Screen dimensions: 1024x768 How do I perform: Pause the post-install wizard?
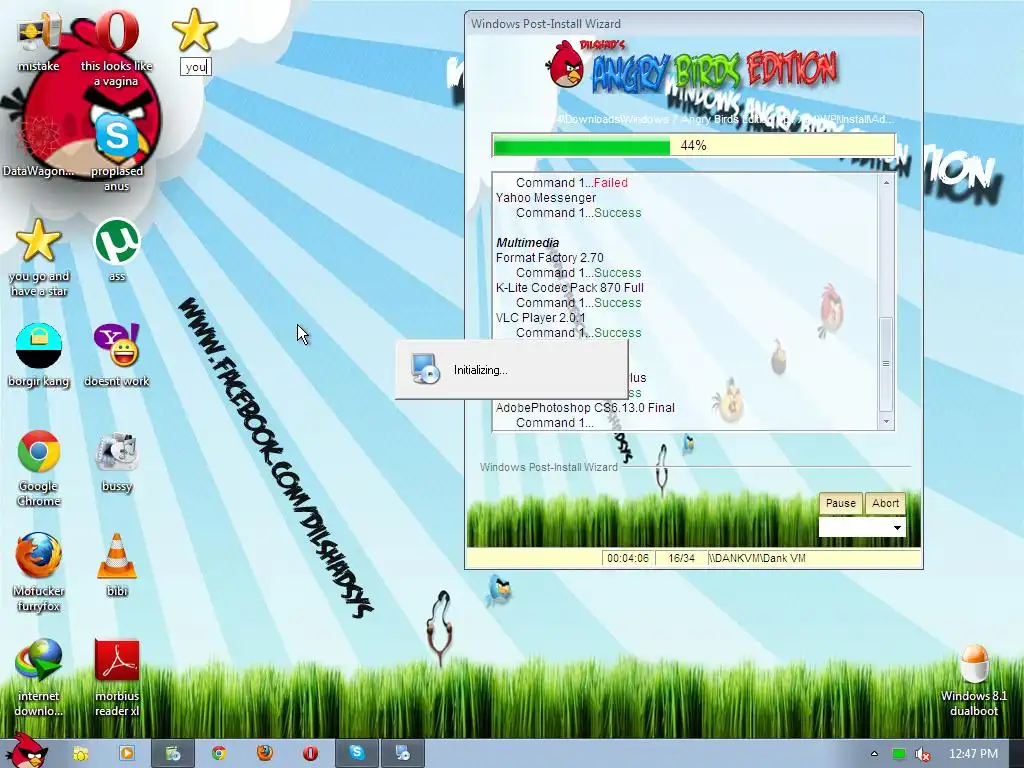(x=840, y=504)
